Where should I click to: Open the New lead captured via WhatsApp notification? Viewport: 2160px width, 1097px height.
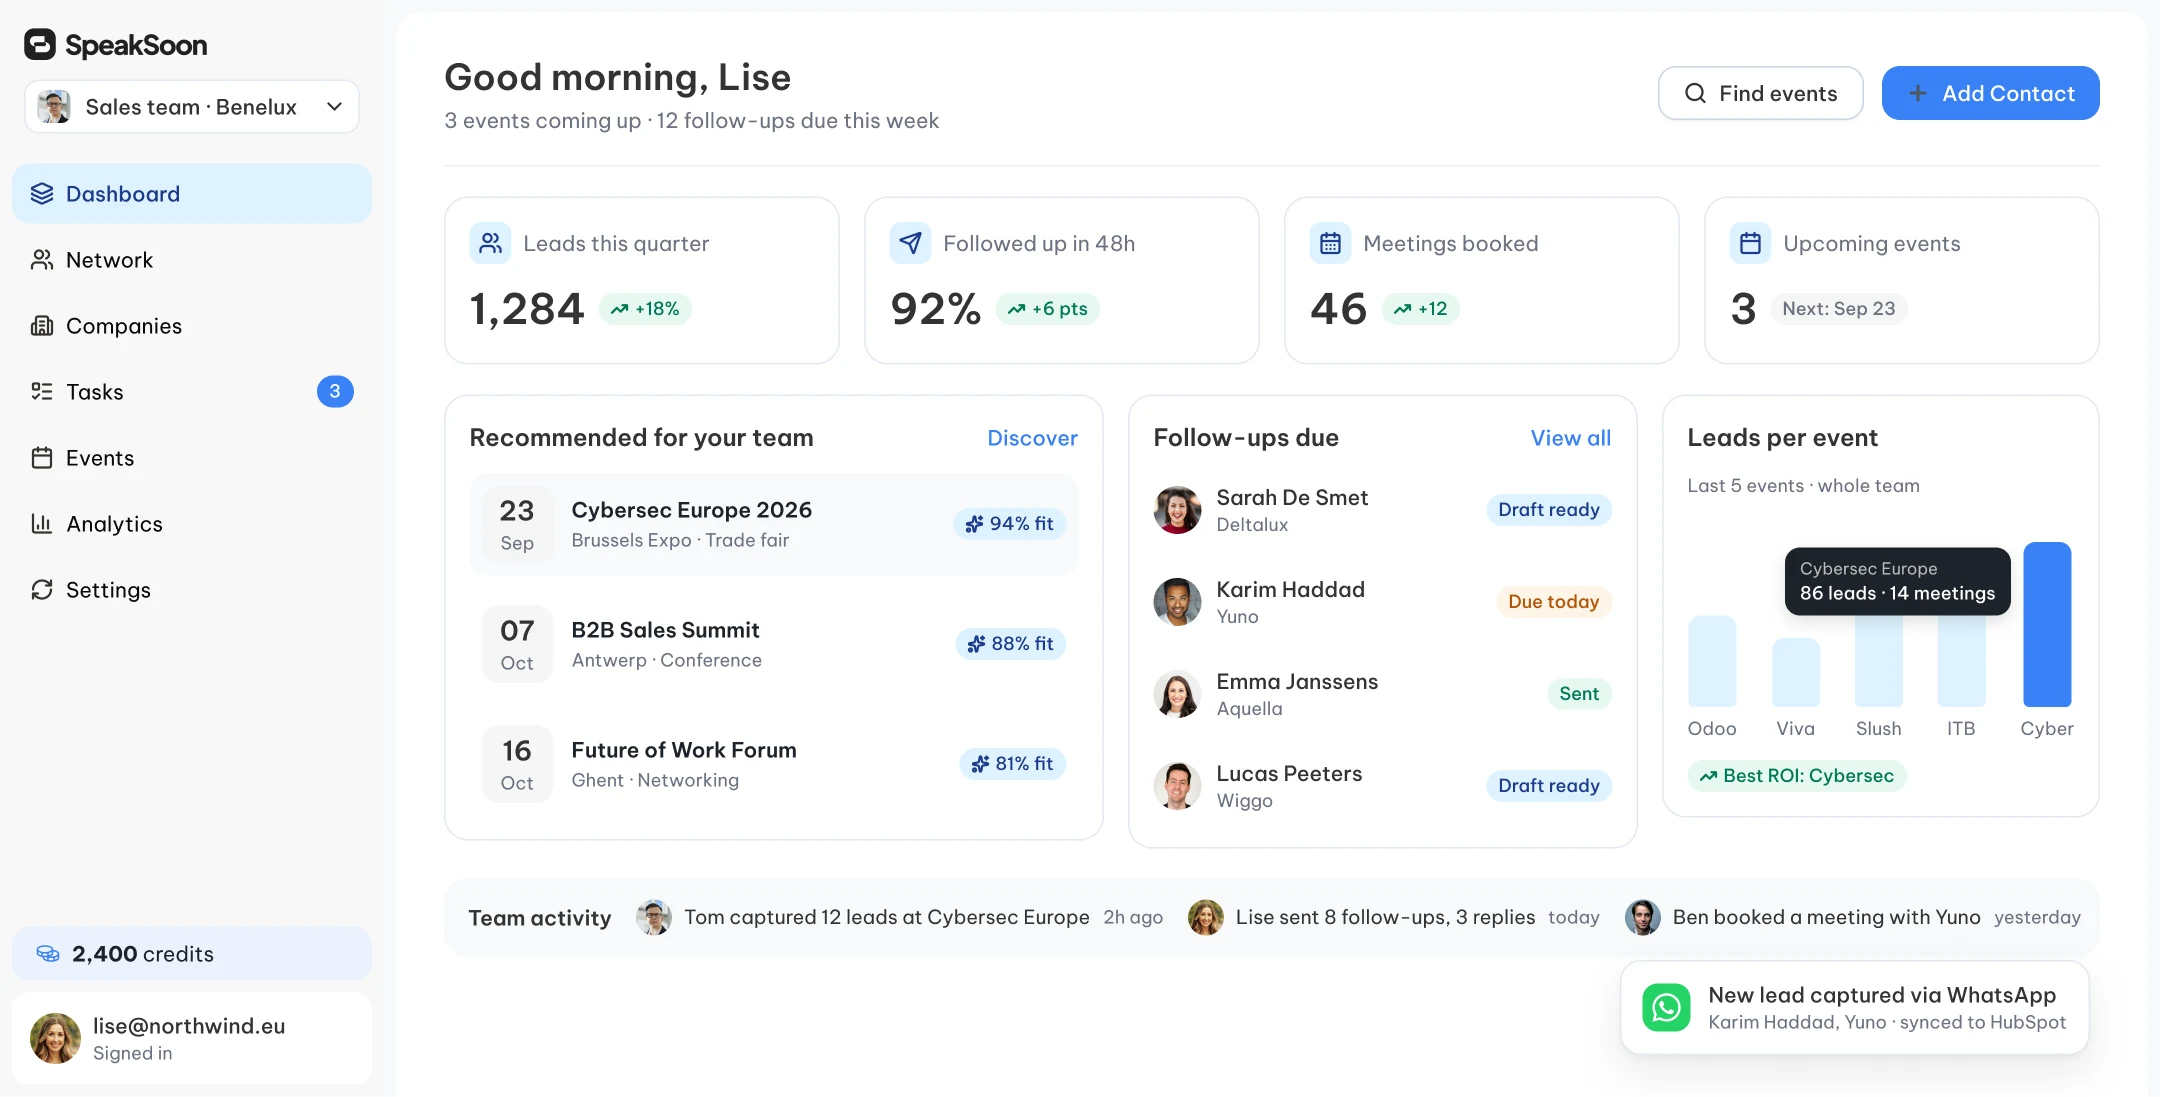[x=1855, y=1008]
